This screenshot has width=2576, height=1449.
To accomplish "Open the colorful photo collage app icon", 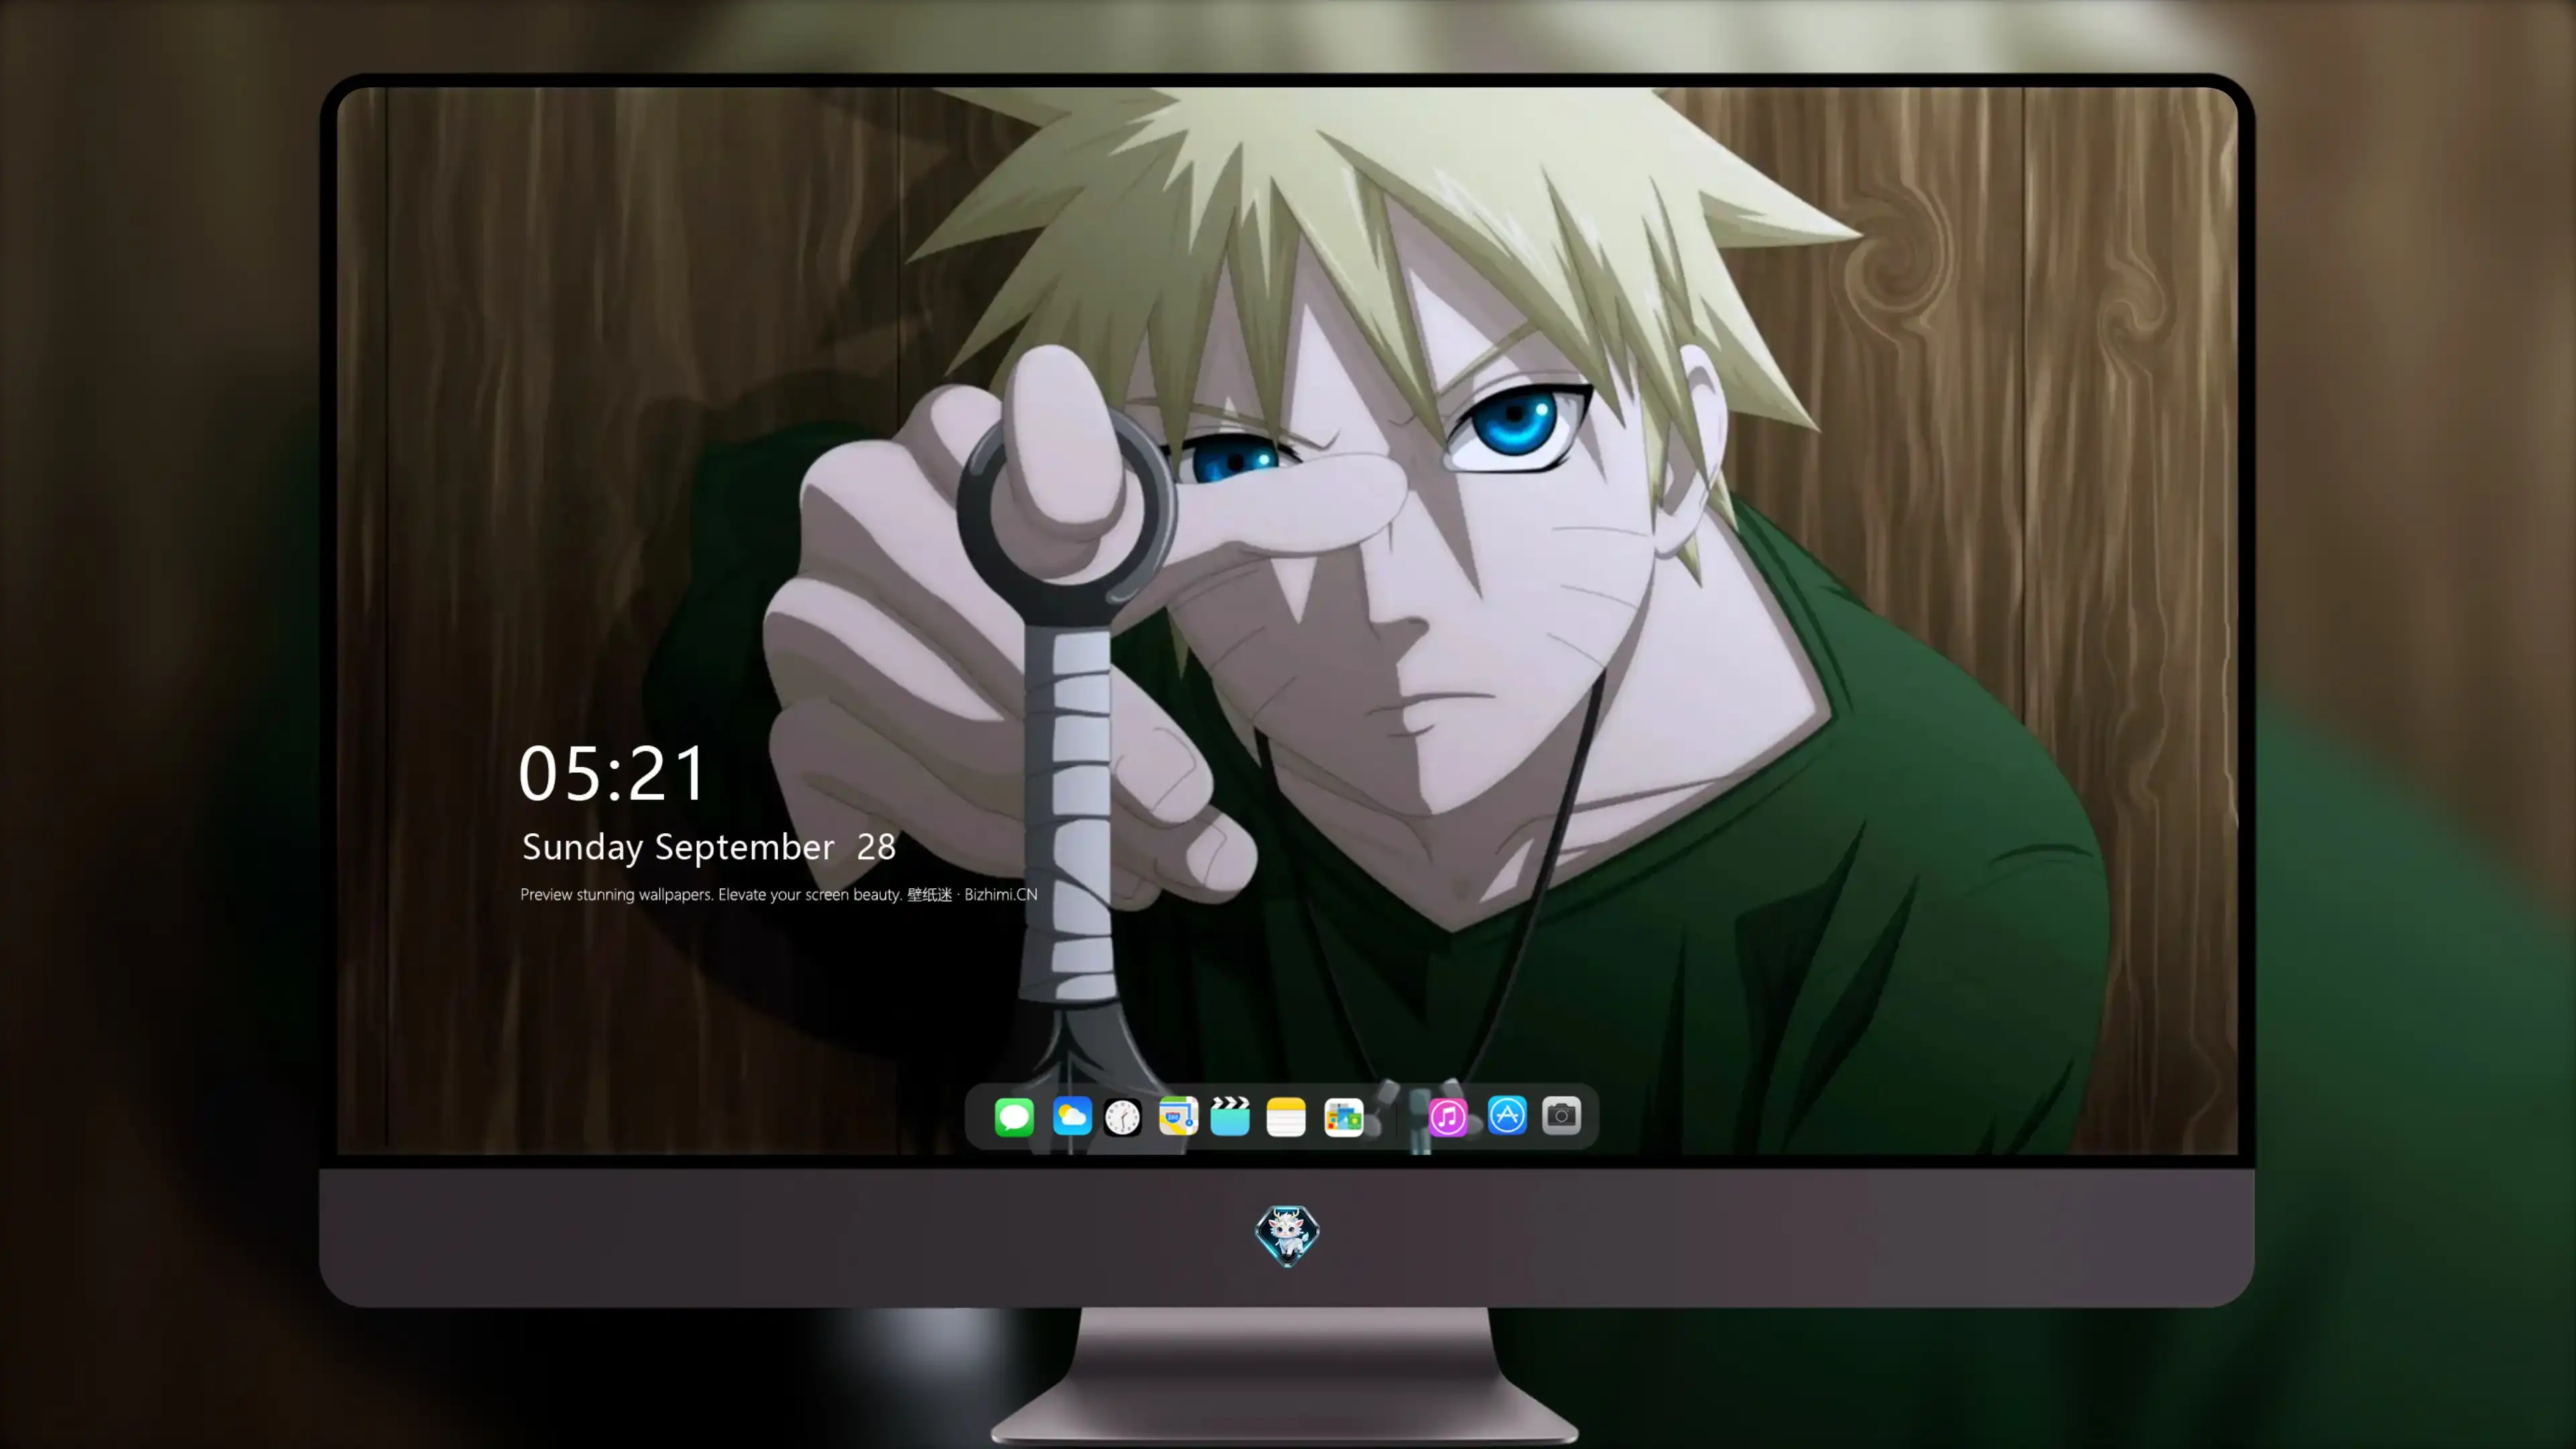I will click(1343, 1117).
